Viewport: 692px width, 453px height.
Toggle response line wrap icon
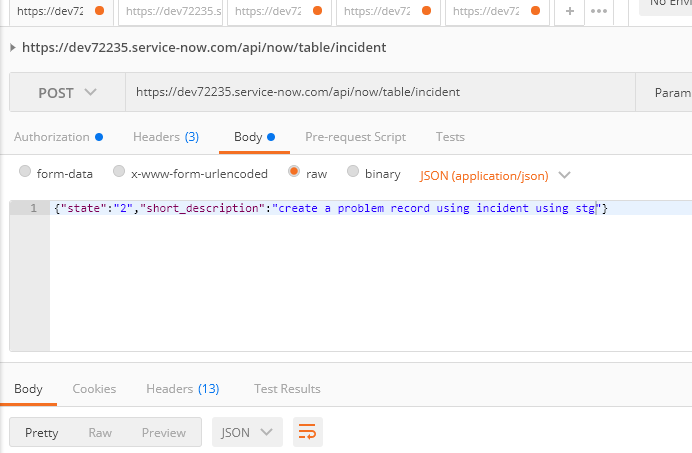pos(308,432)
